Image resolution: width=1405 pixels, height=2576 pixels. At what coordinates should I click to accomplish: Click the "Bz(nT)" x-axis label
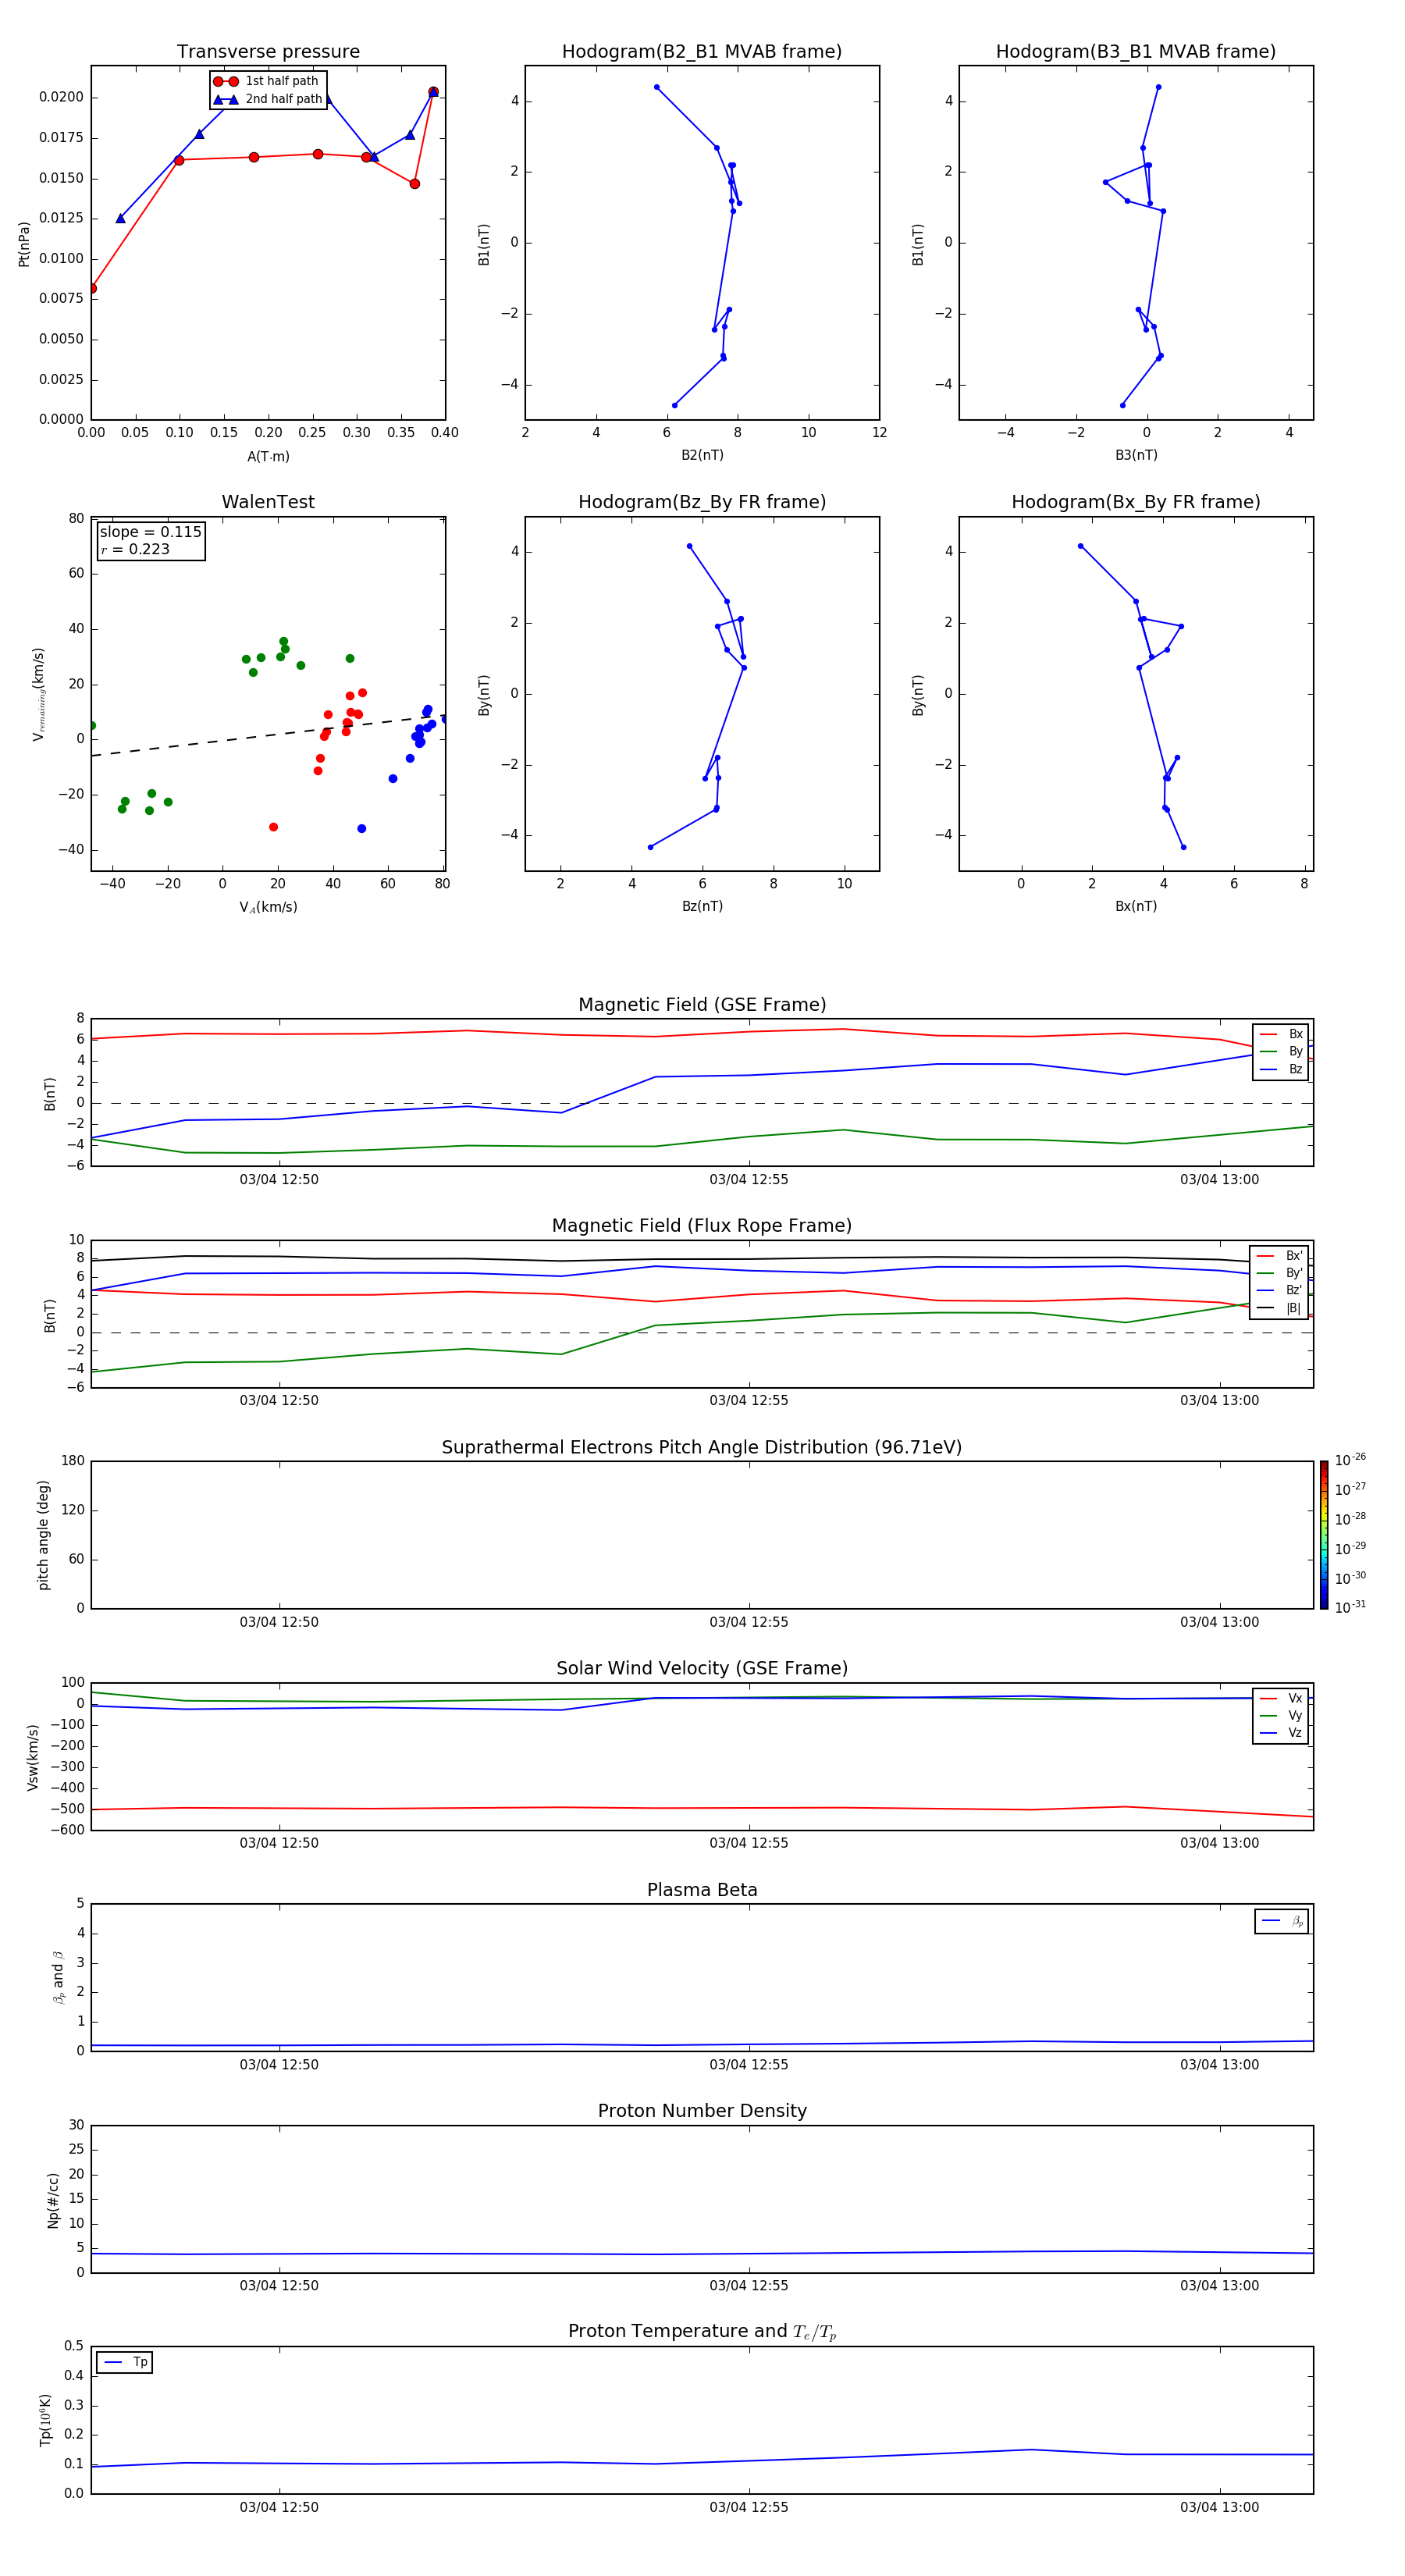pyautogui.click(x=702, y=906)
